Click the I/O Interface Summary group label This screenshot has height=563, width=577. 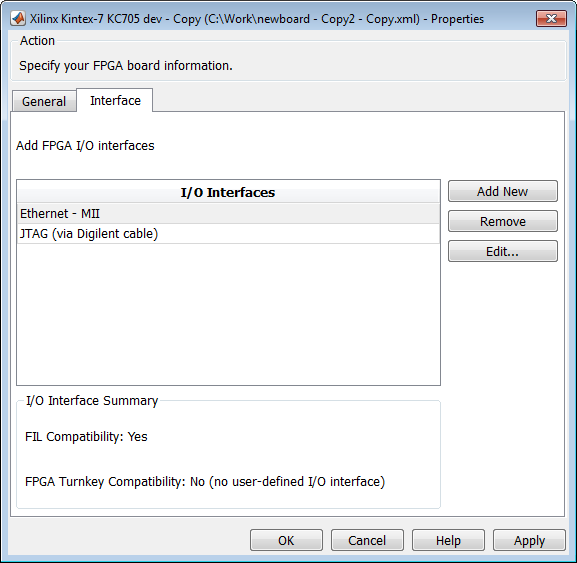tap(92, 400)
